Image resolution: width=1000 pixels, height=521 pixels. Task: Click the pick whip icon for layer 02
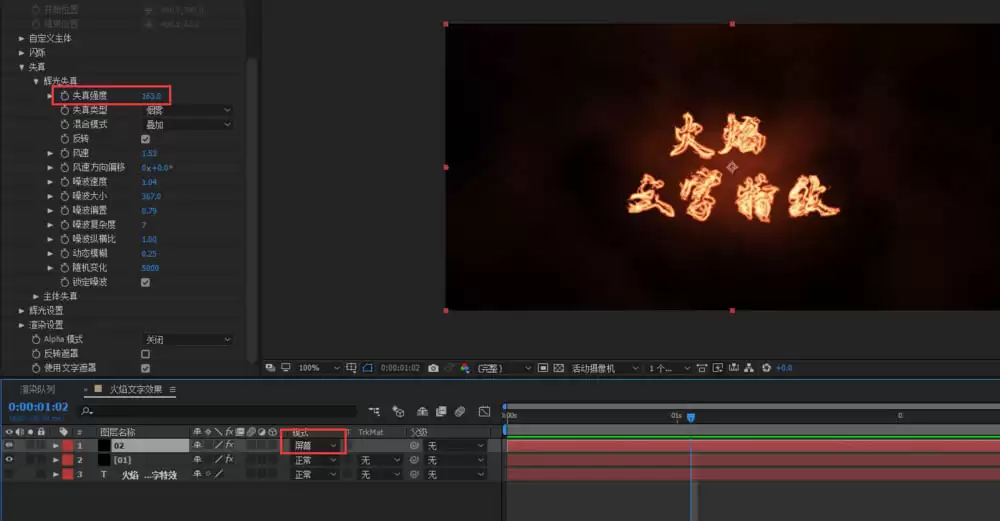415,446
